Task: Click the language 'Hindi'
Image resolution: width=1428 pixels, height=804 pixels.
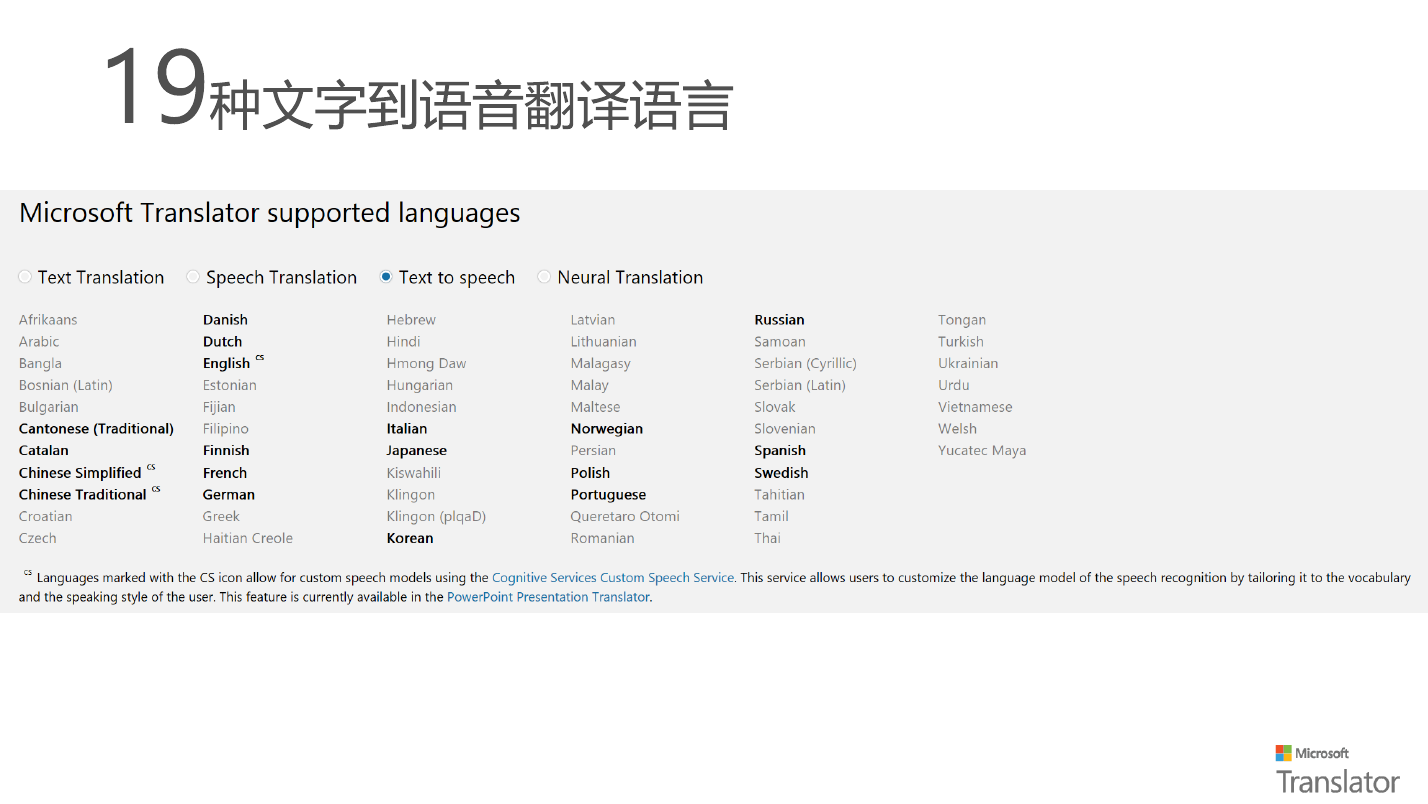Action: 404,342
